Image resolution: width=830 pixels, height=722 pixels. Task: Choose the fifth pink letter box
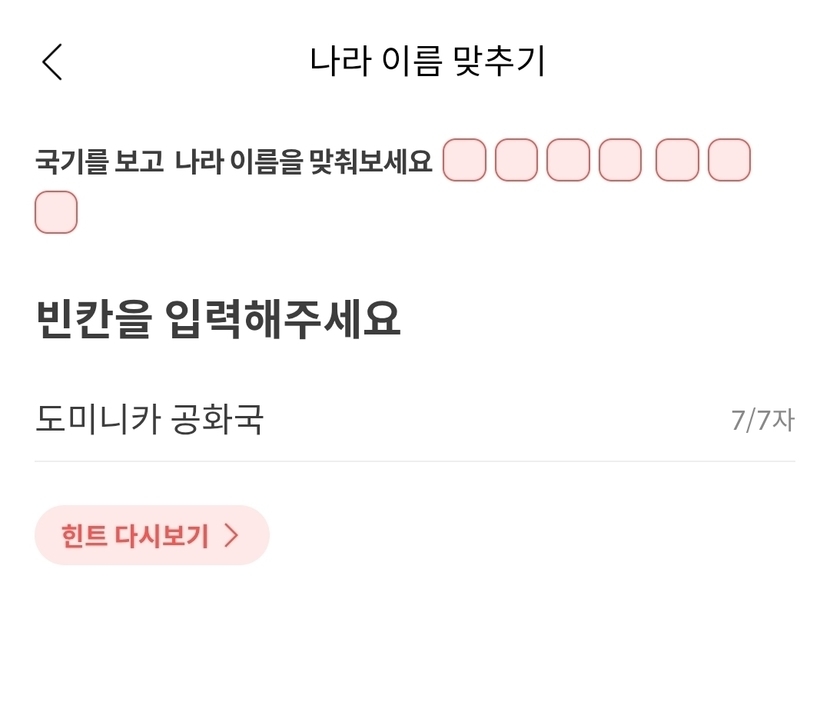(677, 160)
